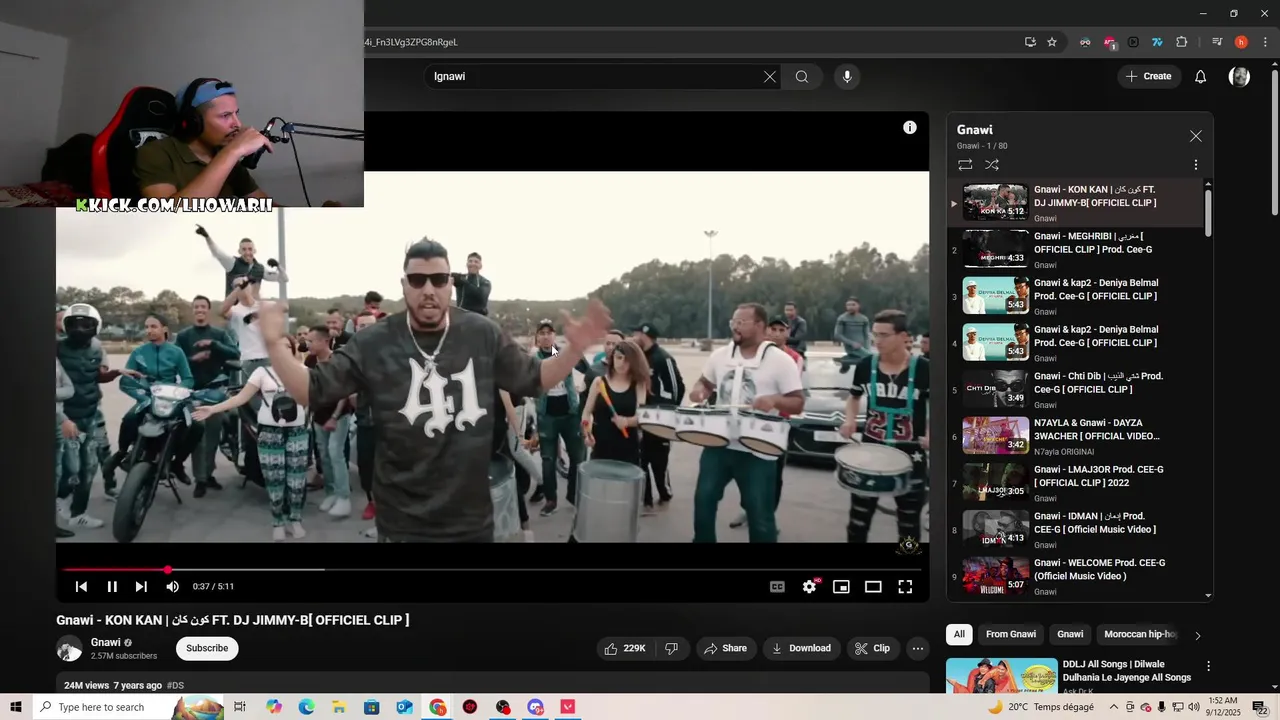The image size is (1280, 720).
Task: Skip to the next video in playlist
Action: (141, 587)
